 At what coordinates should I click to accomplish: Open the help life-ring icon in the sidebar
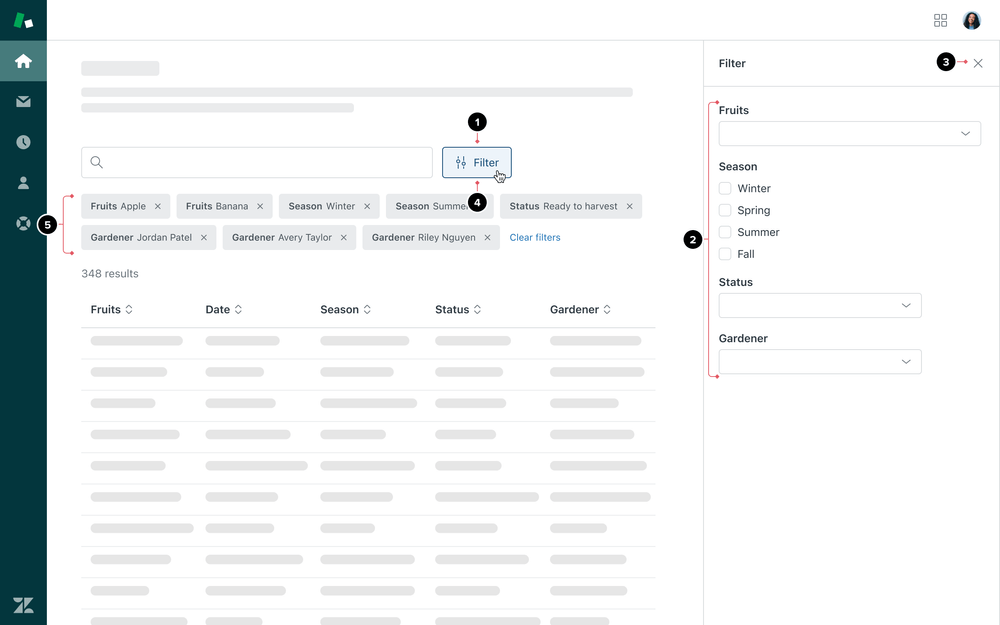coord(23,223)
